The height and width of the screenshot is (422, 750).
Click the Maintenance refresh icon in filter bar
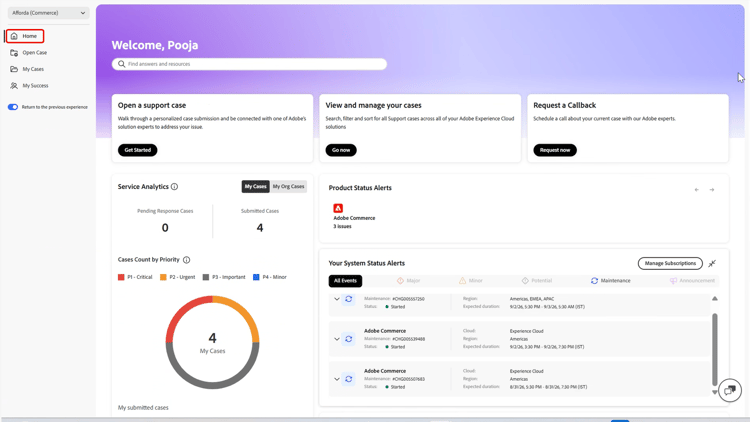(x=595, y=281)
